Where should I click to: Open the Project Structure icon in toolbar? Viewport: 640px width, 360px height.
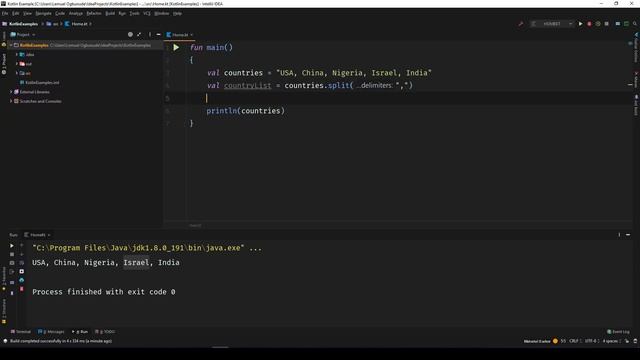coord(618,24)
